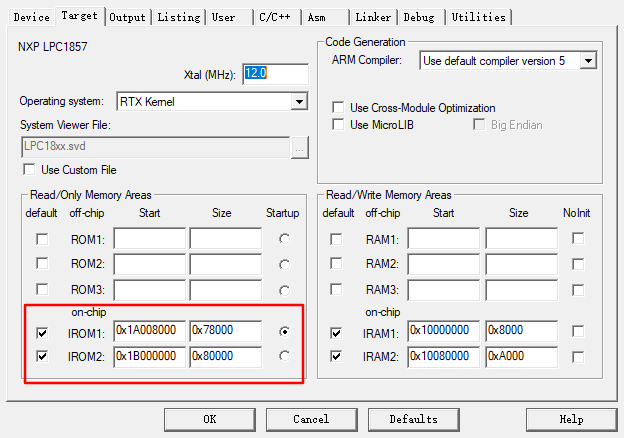Enable NoInit for RAM1
The width and height of the screenshot is (624, 438).
578,238
